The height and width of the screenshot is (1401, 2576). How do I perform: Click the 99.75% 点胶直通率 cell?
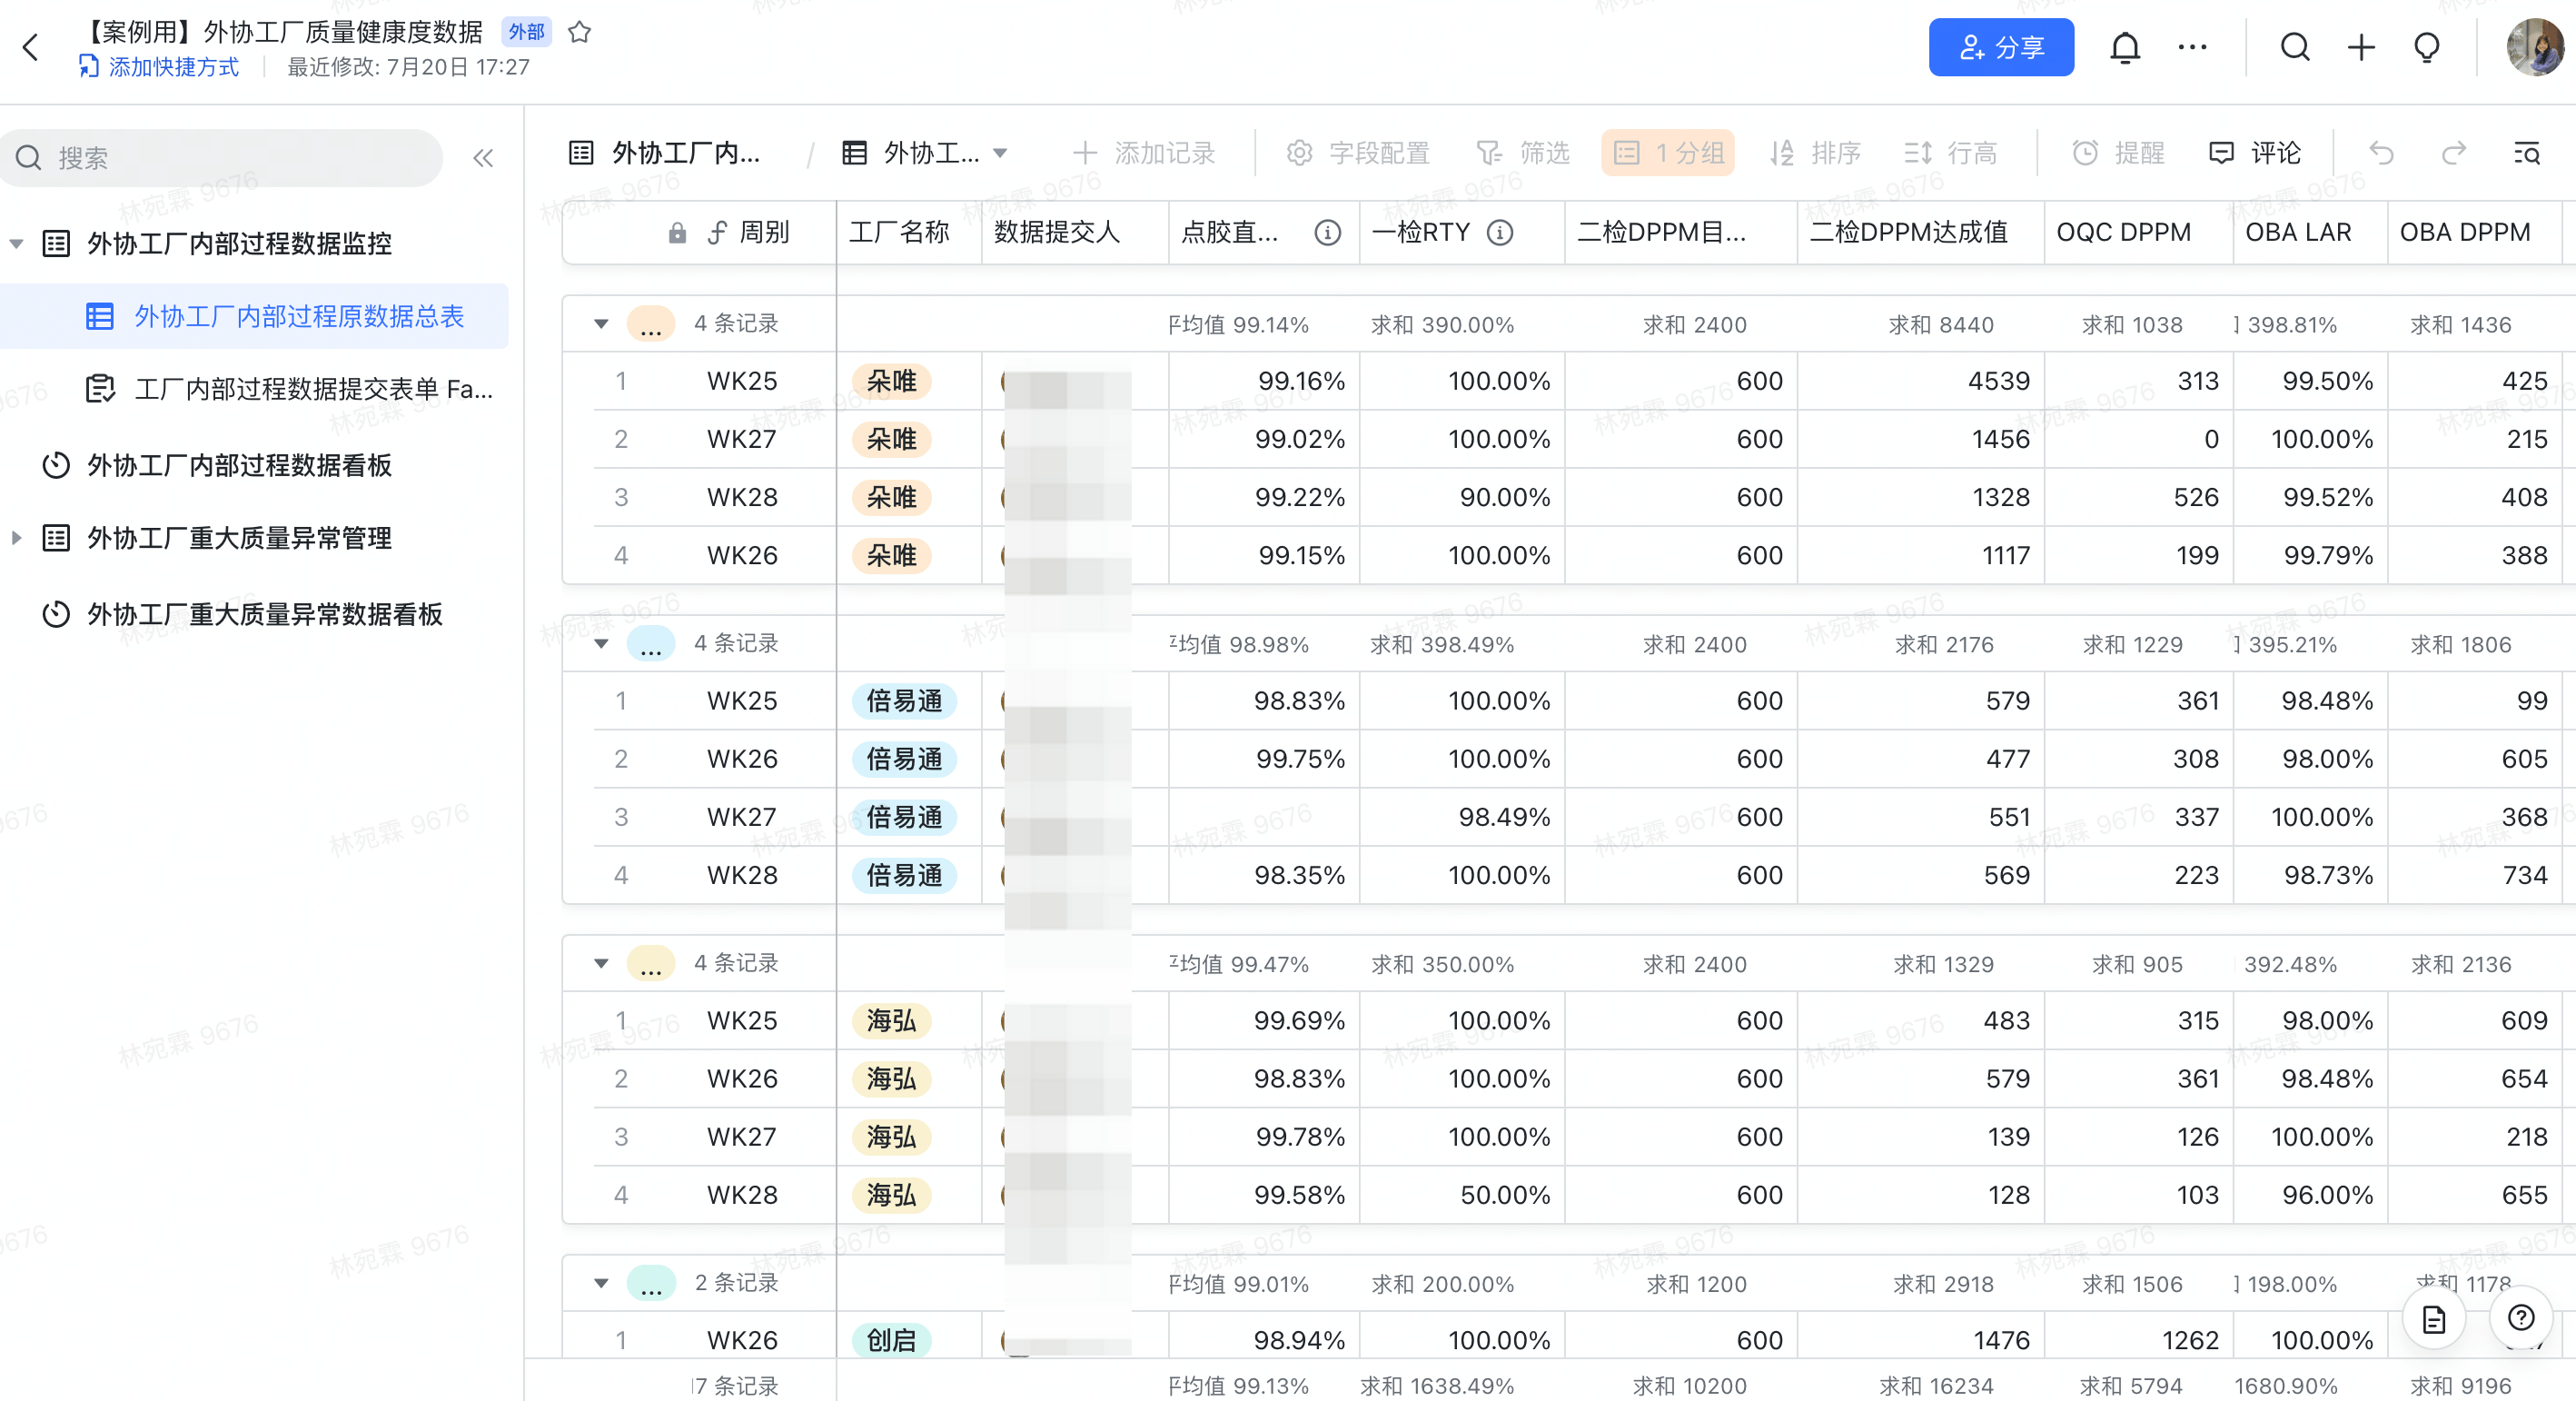click(1264, 759)
